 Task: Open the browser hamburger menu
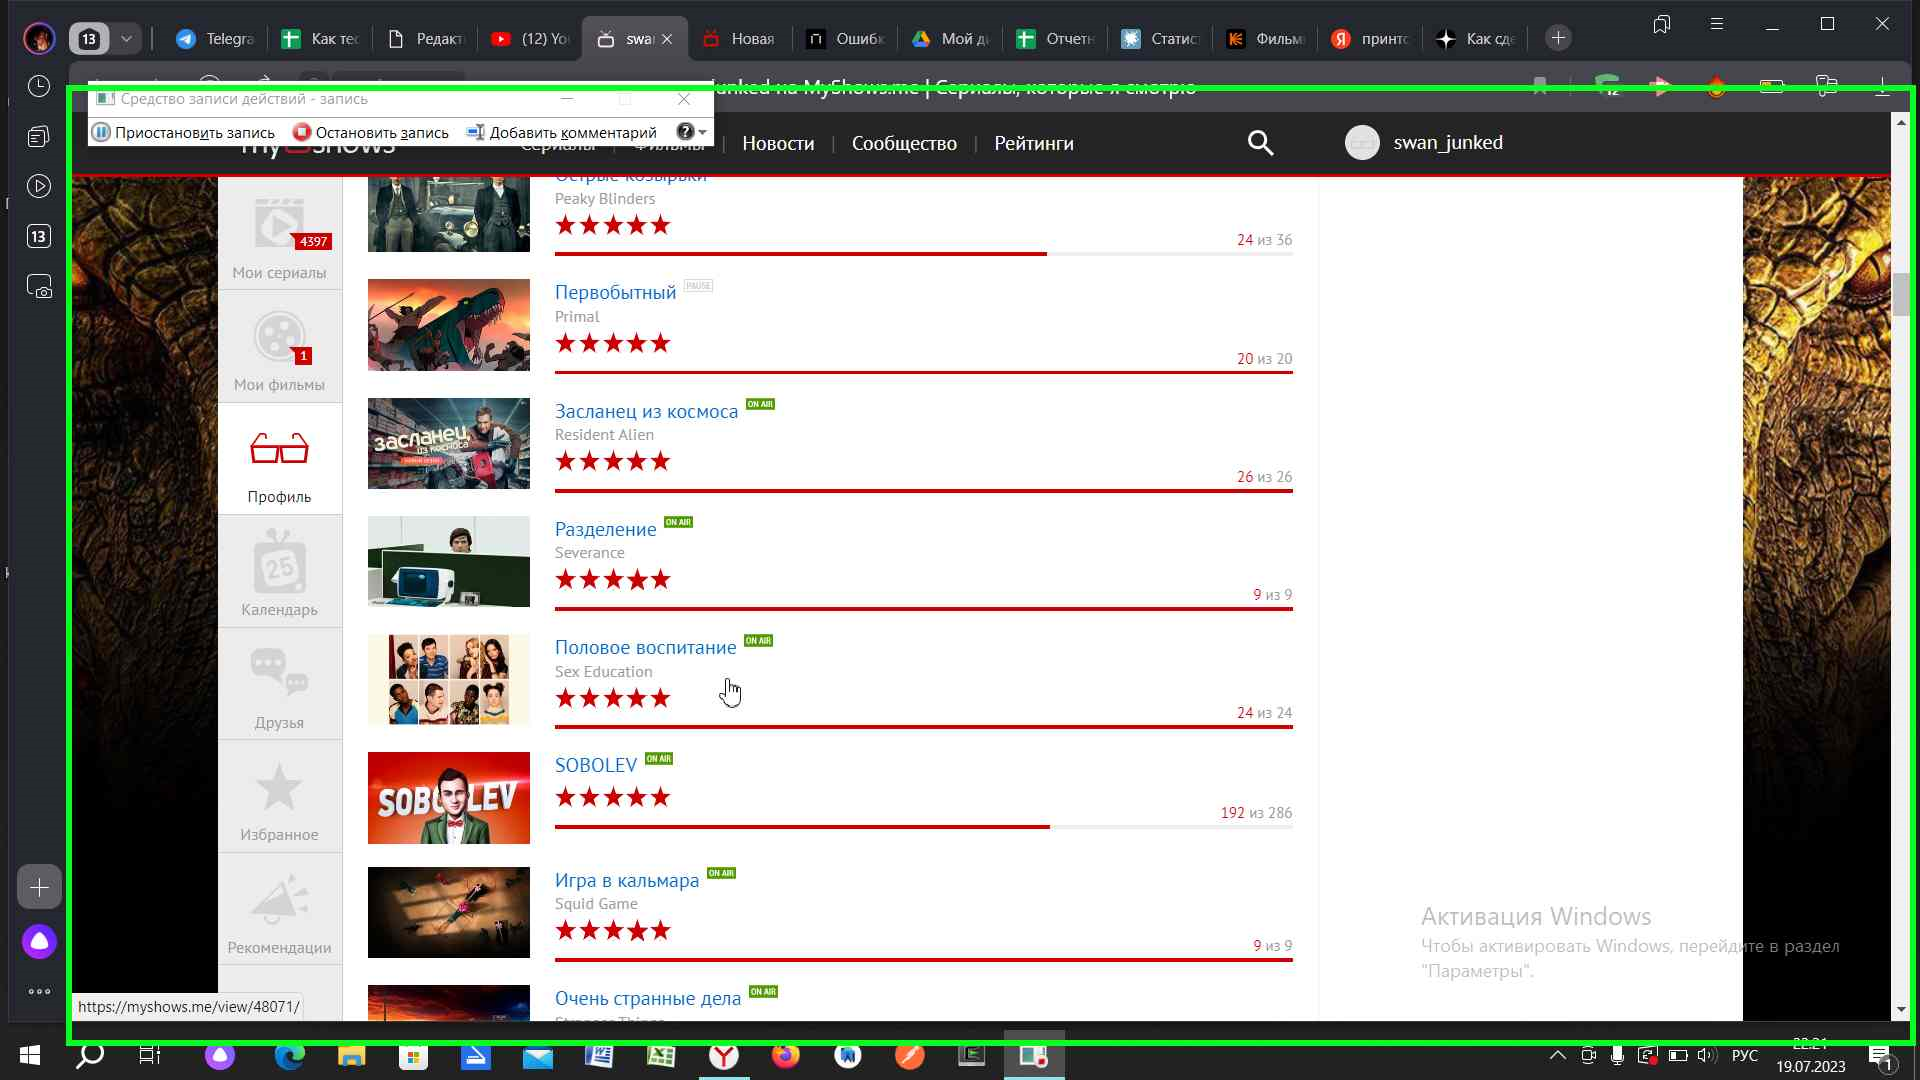[x=1717, y=24]
